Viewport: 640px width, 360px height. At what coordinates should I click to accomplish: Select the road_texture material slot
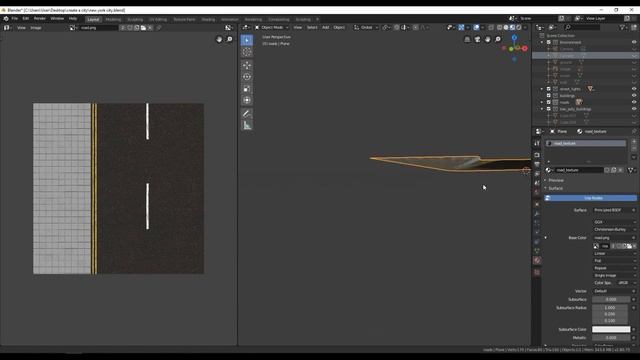point(586,143)
